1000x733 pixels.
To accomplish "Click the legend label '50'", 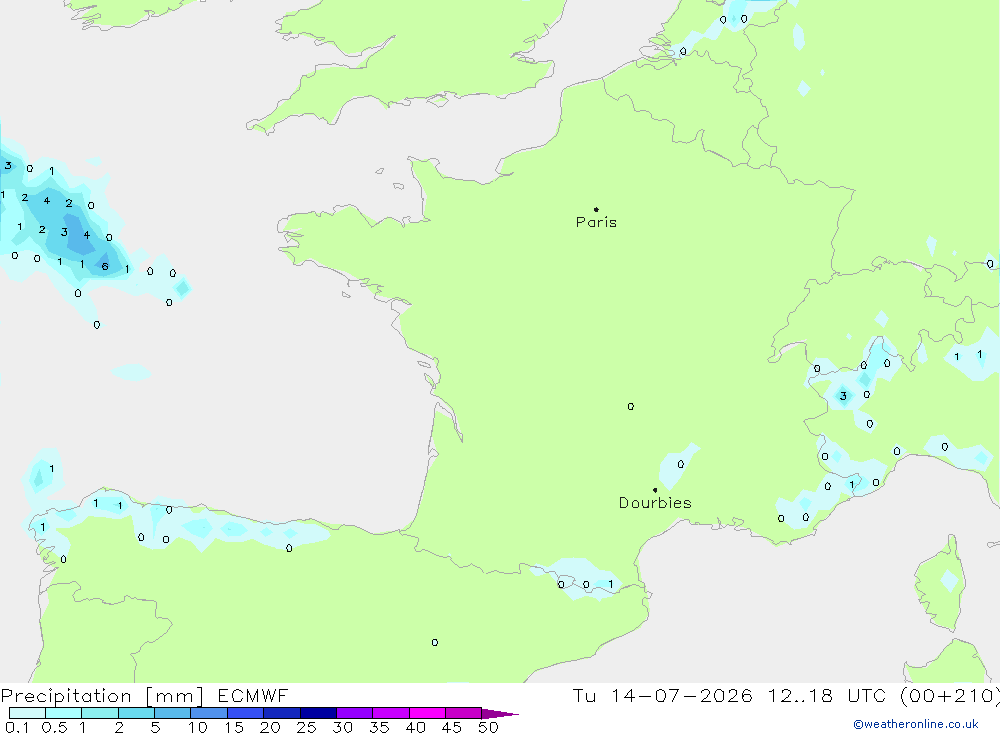I will (x=488, y=727).
